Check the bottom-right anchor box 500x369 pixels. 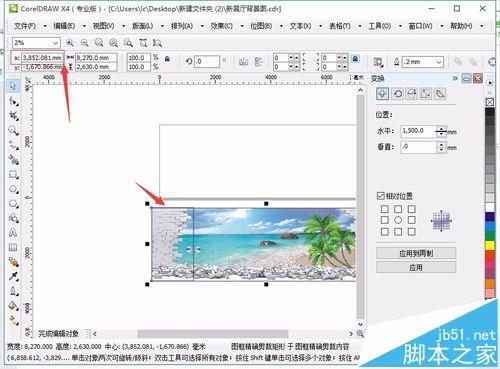tap(412, 231)
